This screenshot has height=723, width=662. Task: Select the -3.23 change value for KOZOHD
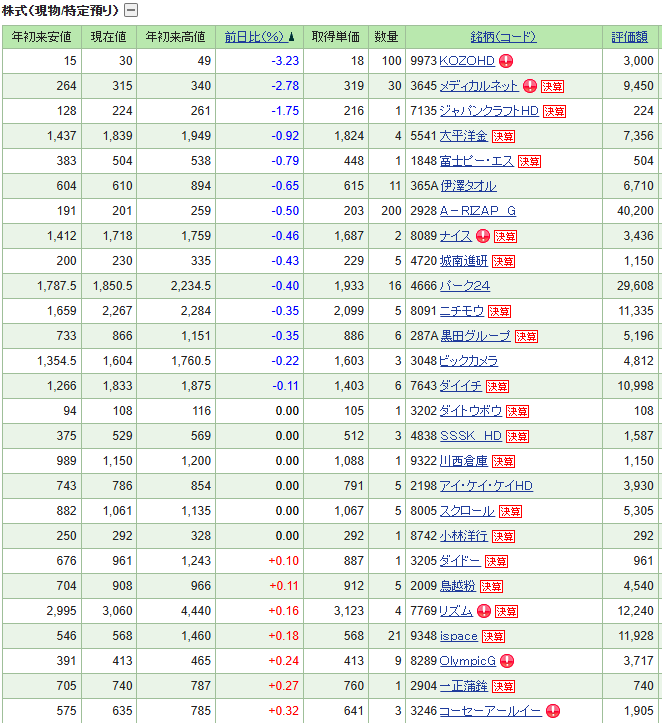[x=285, y=61]
